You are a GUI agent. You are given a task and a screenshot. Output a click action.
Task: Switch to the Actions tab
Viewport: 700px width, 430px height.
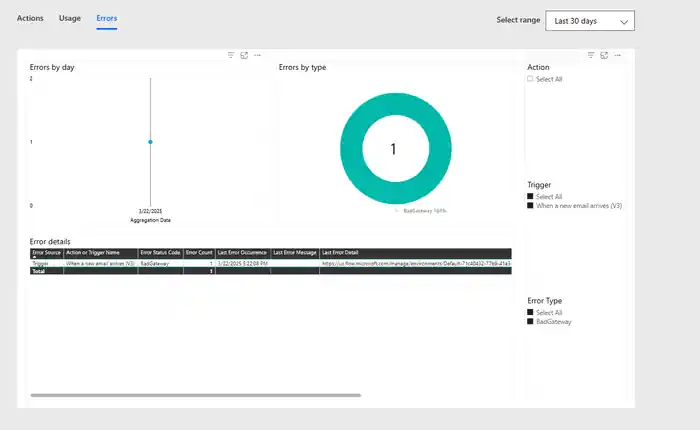[30, 18]
